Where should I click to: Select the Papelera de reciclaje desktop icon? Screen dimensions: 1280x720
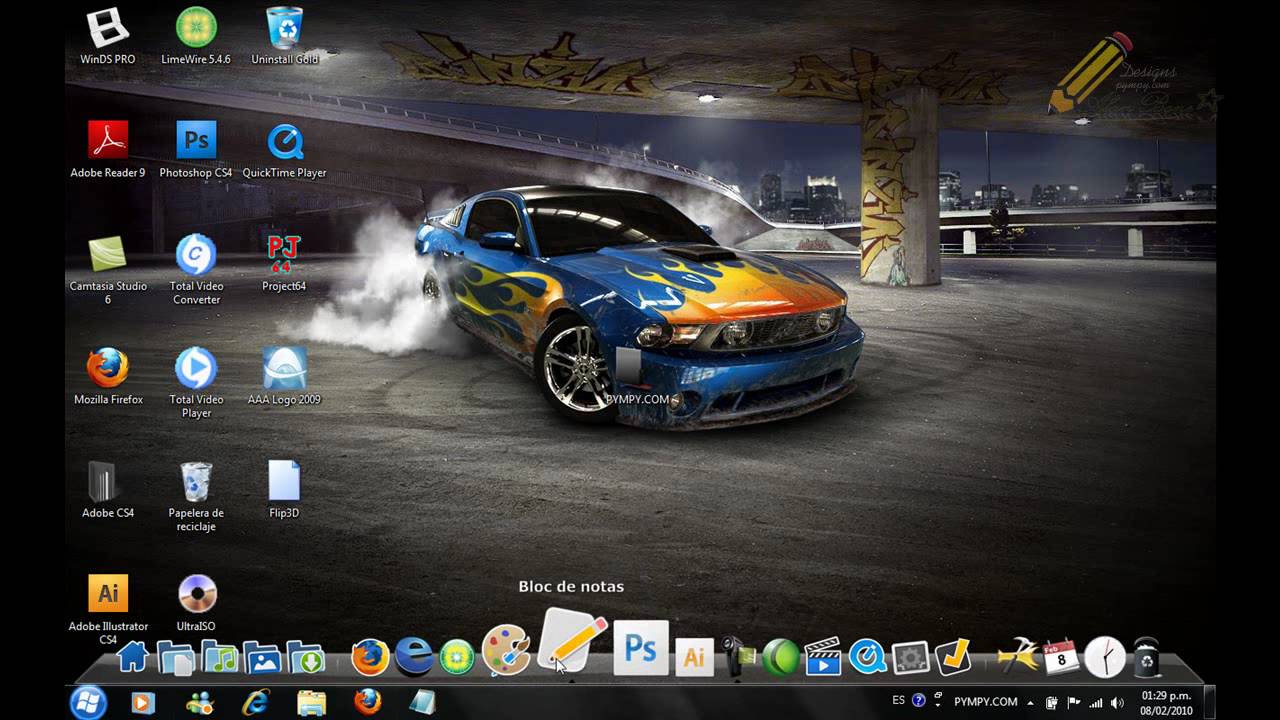[196, 496]
